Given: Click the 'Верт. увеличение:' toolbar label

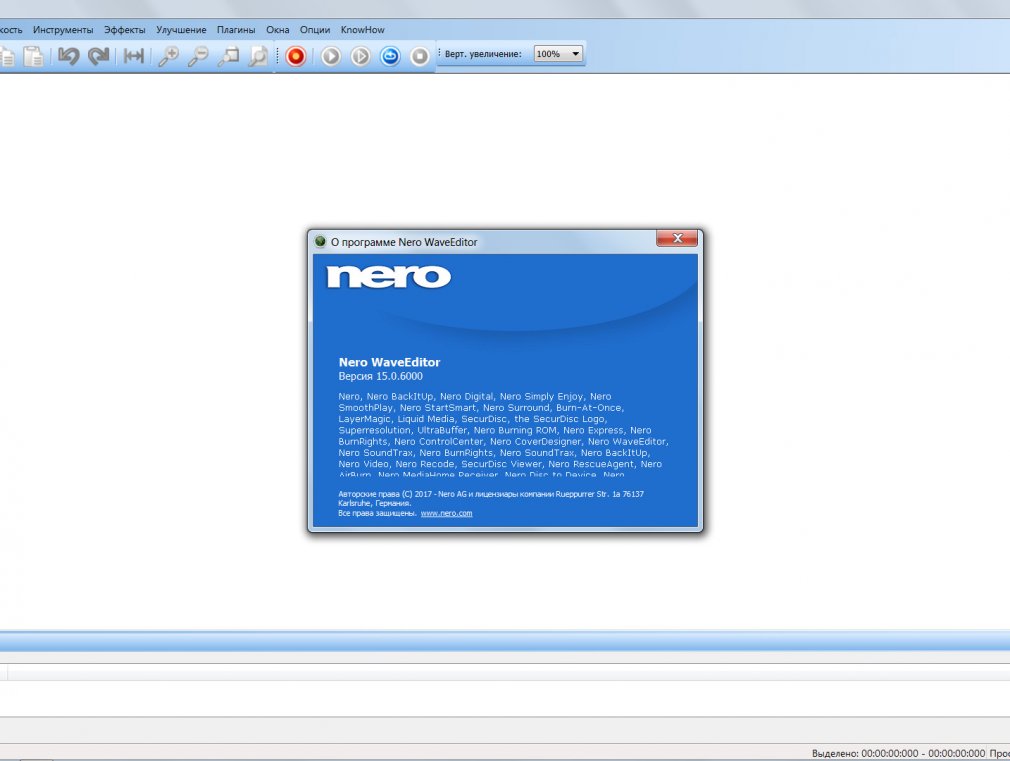Looking at the screenshot, I should tap(483, 54).
